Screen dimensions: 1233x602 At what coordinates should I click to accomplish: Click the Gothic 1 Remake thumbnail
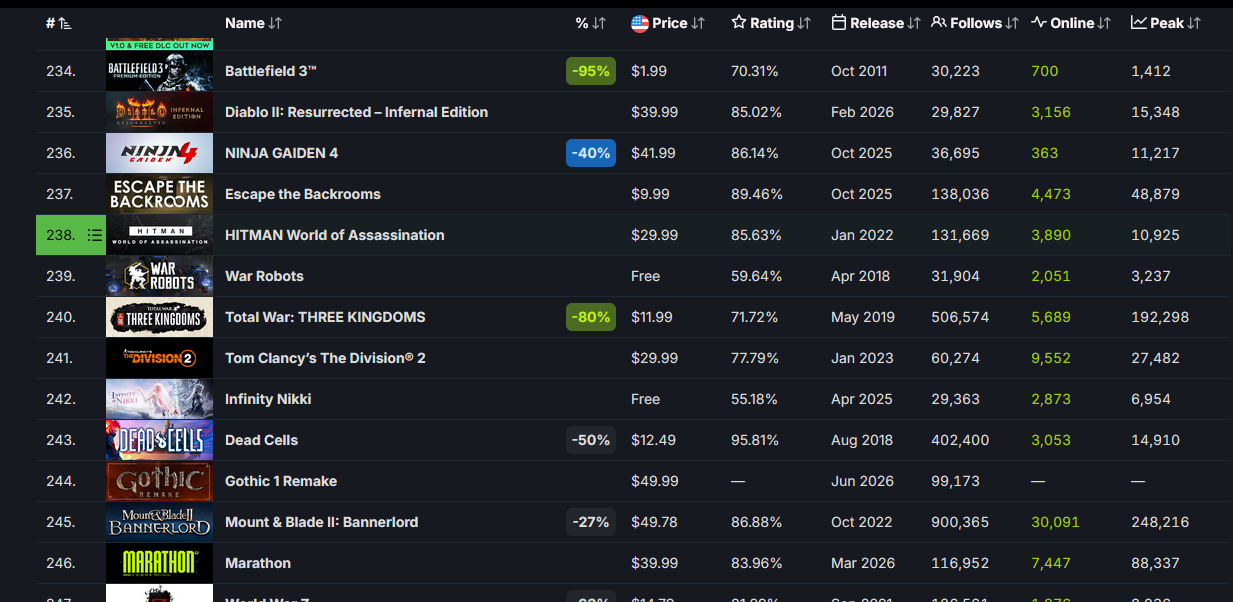point(159,481)
